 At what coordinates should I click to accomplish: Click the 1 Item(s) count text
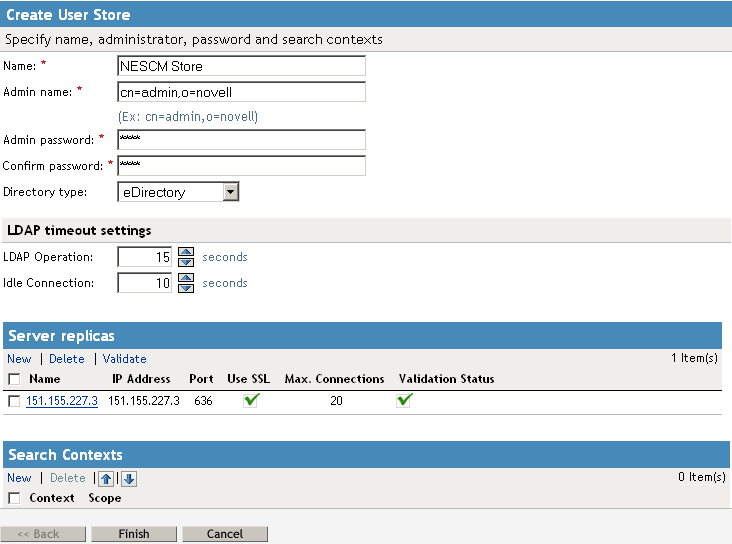tap(695, 358)
